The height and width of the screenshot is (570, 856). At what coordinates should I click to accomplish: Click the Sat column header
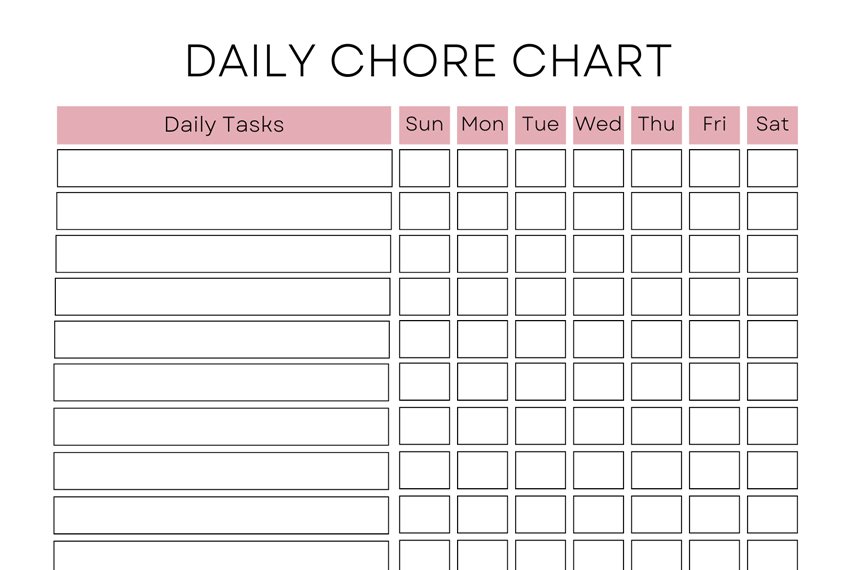tap(772, 125)
